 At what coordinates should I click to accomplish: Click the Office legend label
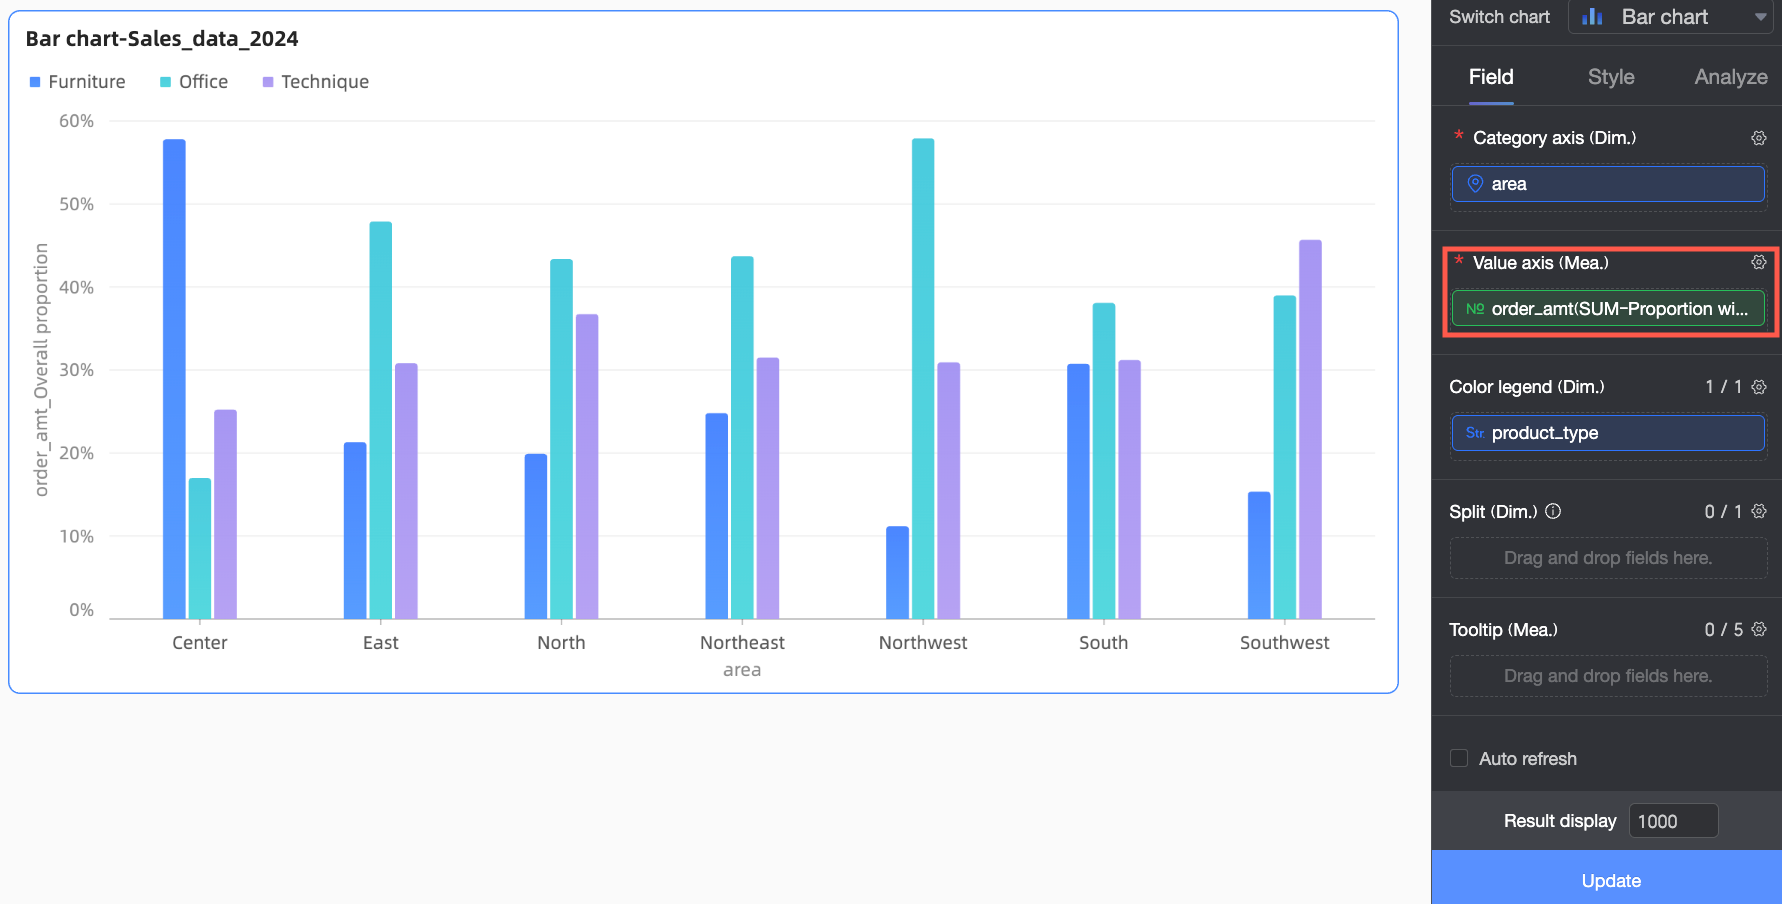pyautogui.click(x=203, y=82)
